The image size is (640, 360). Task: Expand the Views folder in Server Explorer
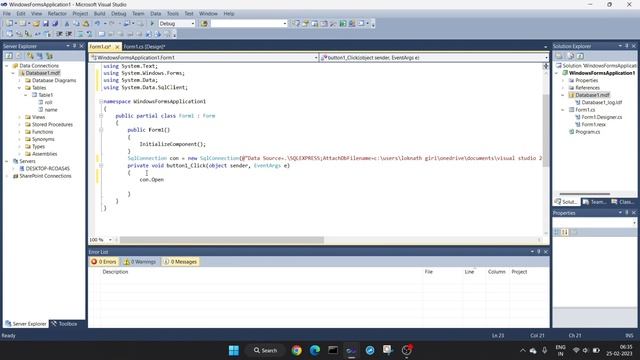[19, 117]
